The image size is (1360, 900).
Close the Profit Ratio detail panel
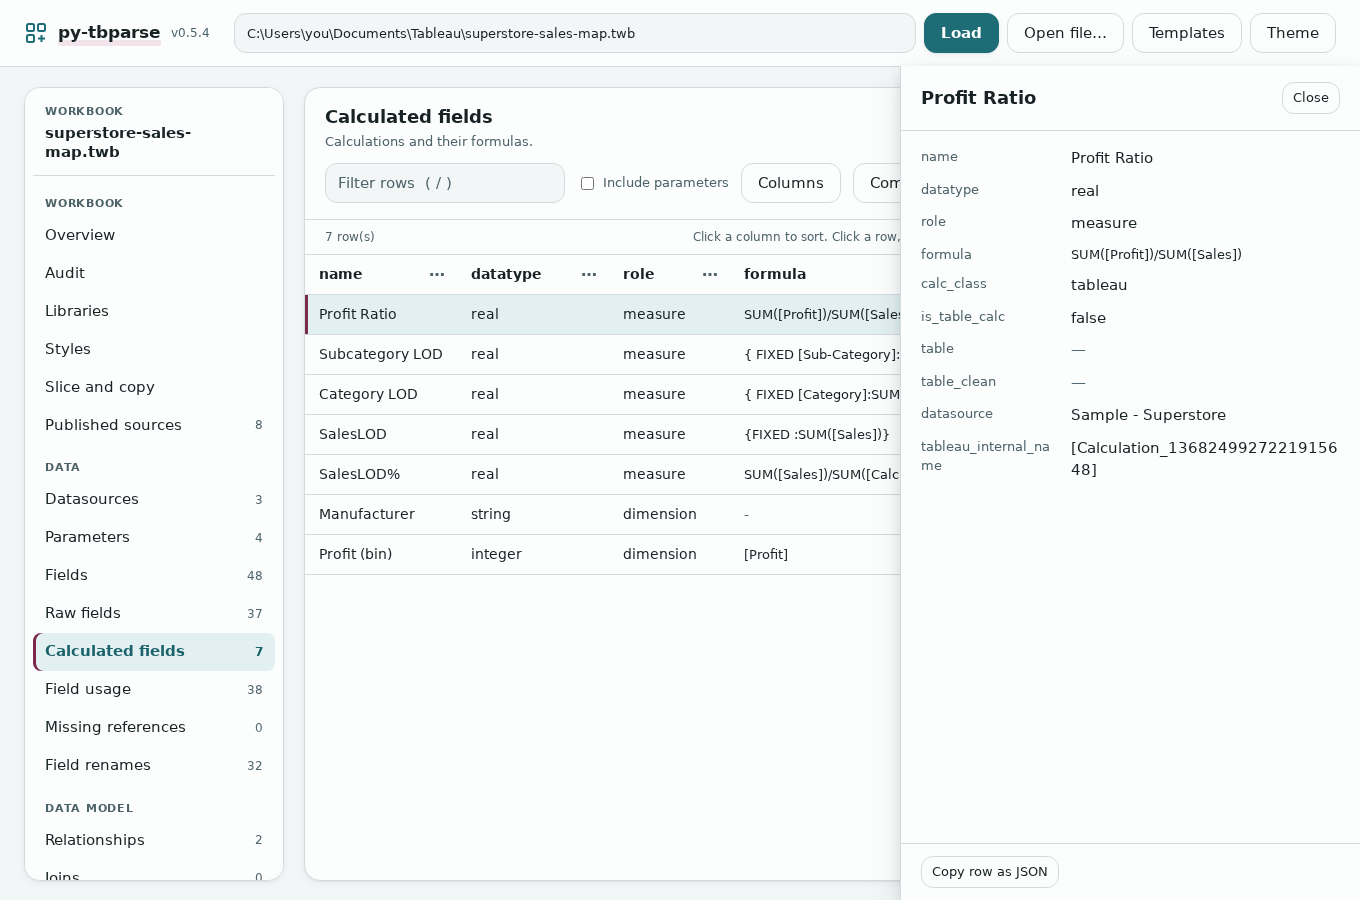tap(1310, 98)
